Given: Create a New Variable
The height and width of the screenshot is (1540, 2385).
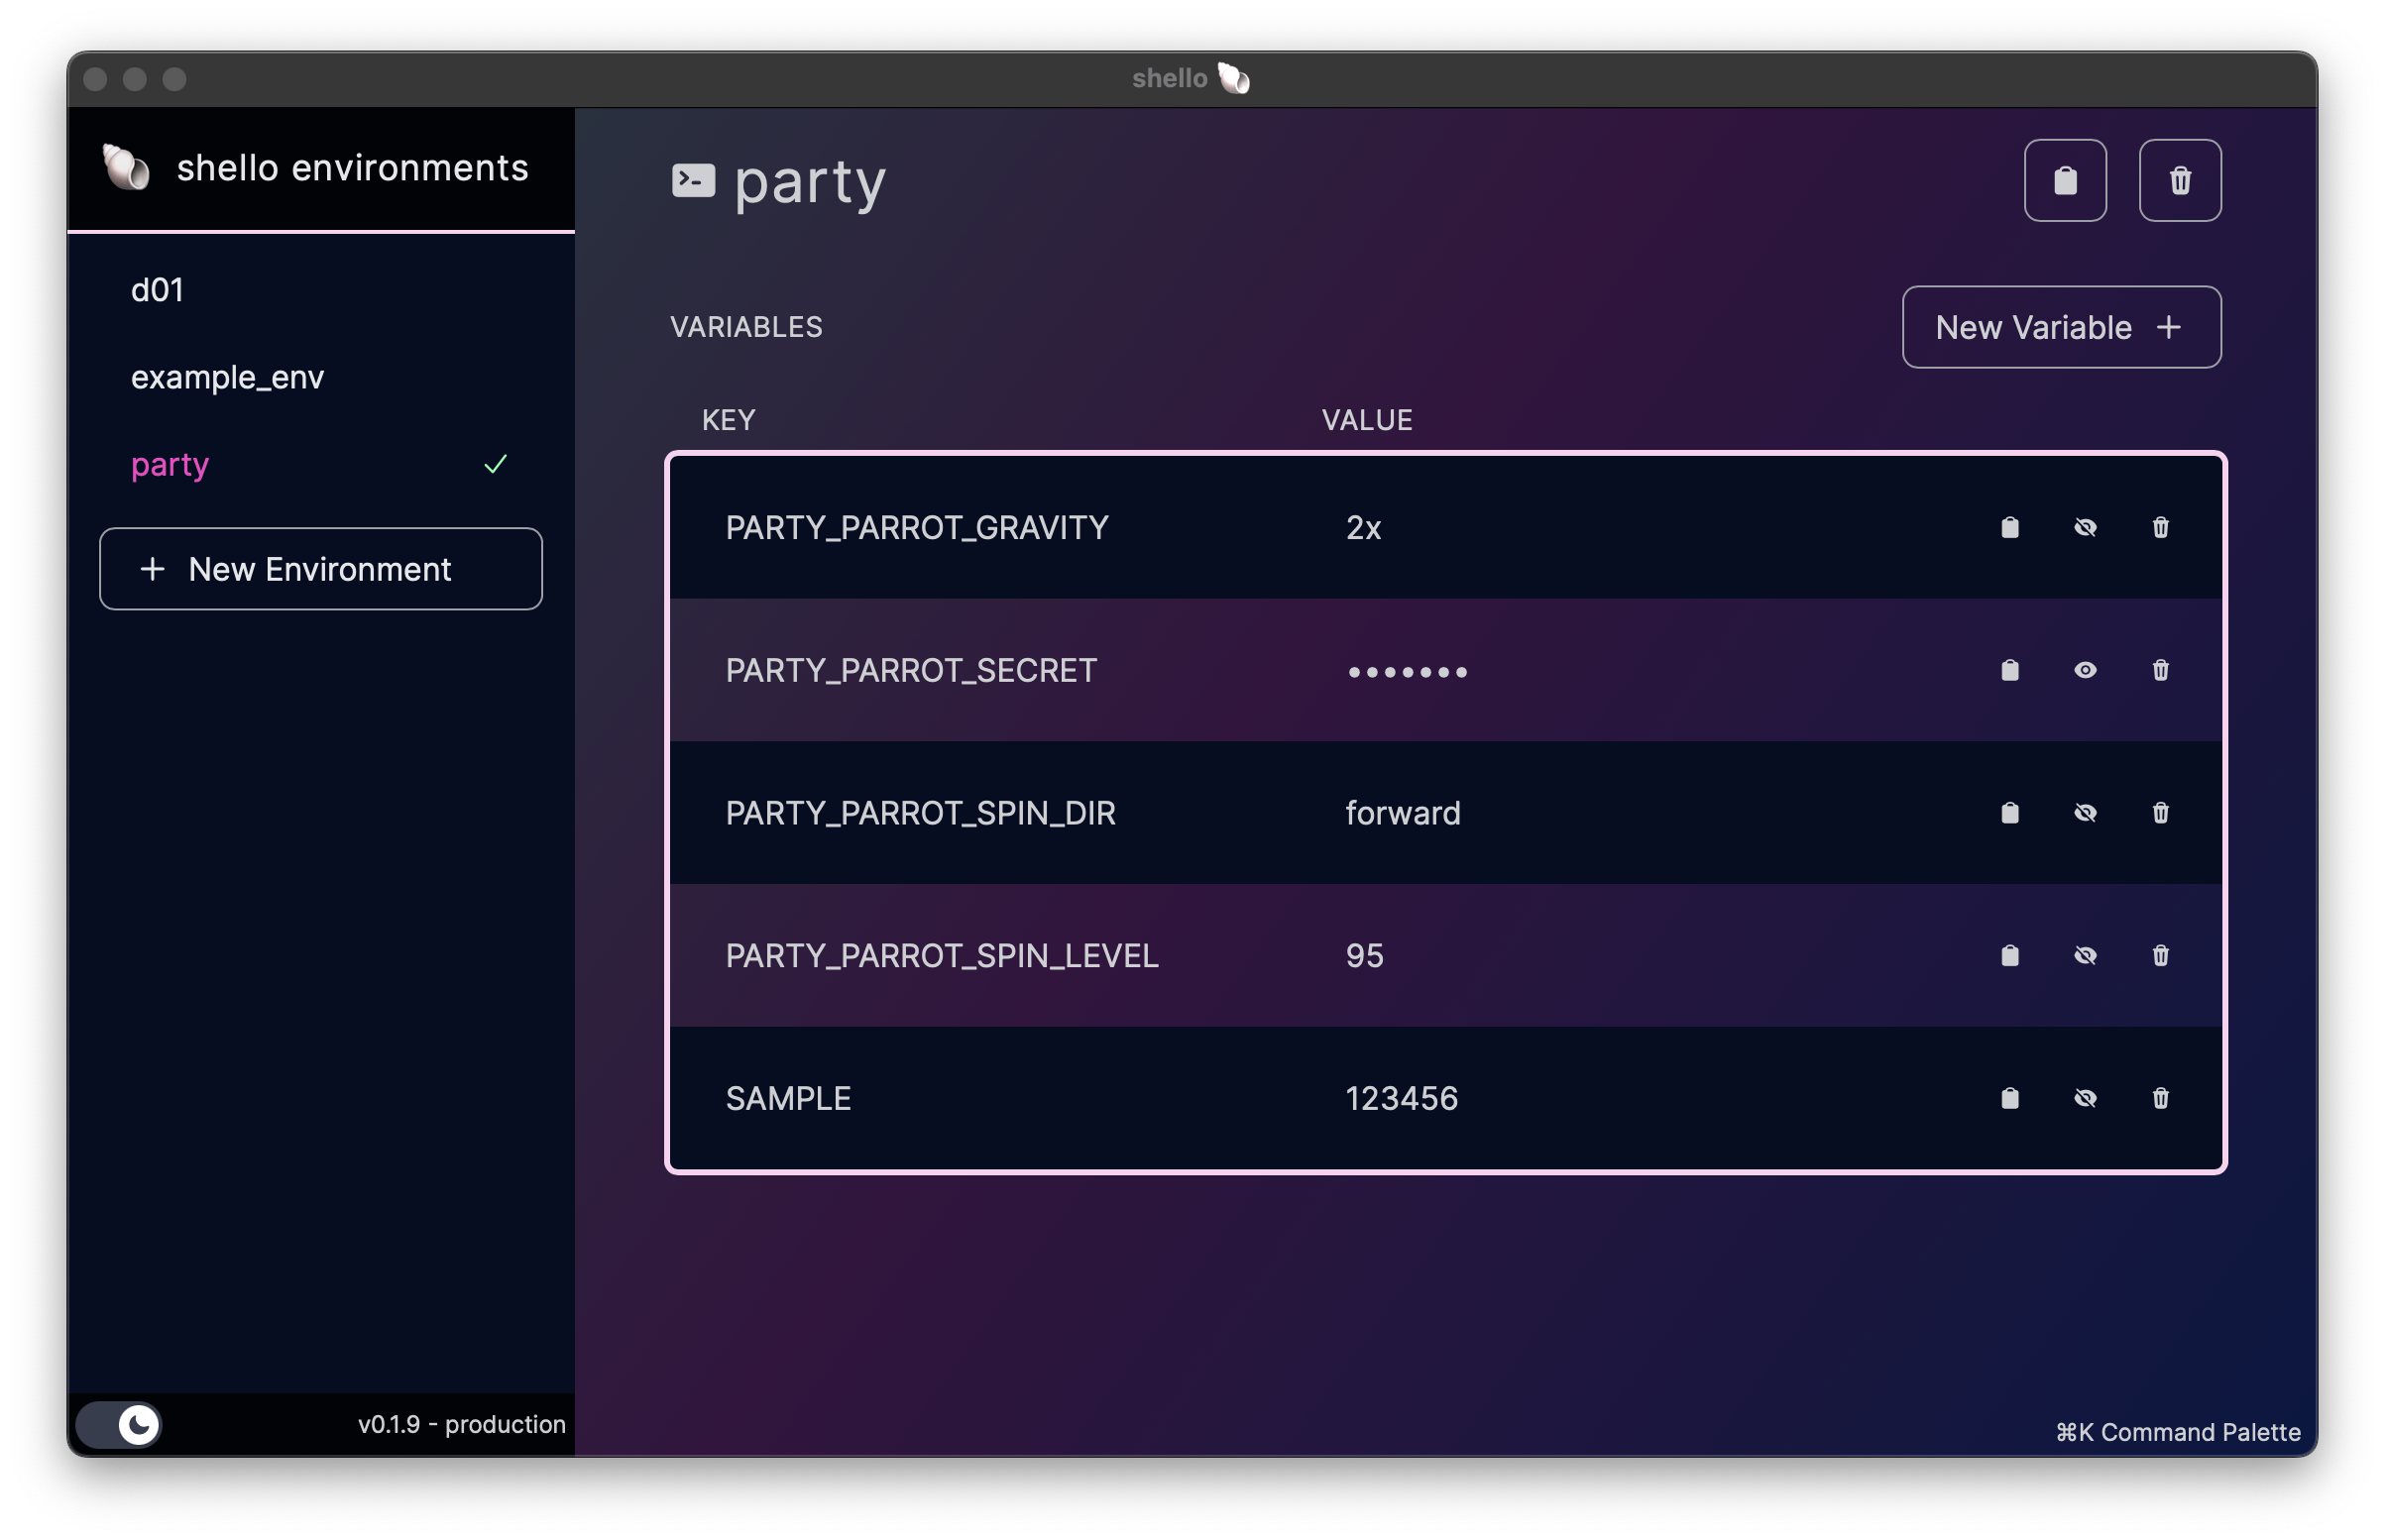Looking at the screenshot, I should pos(2060,327).
